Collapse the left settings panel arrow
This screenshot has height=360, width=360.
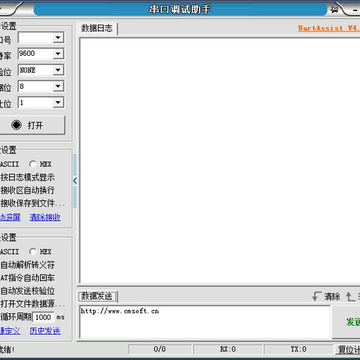point(75,181)
